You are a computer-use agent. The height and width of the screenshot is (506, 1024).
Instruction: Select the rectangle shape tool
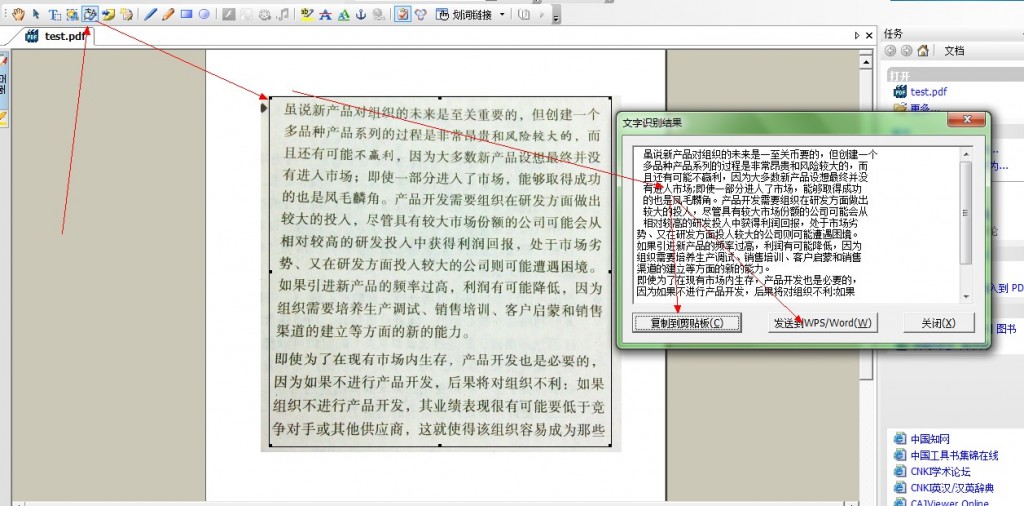click(186, 14)
